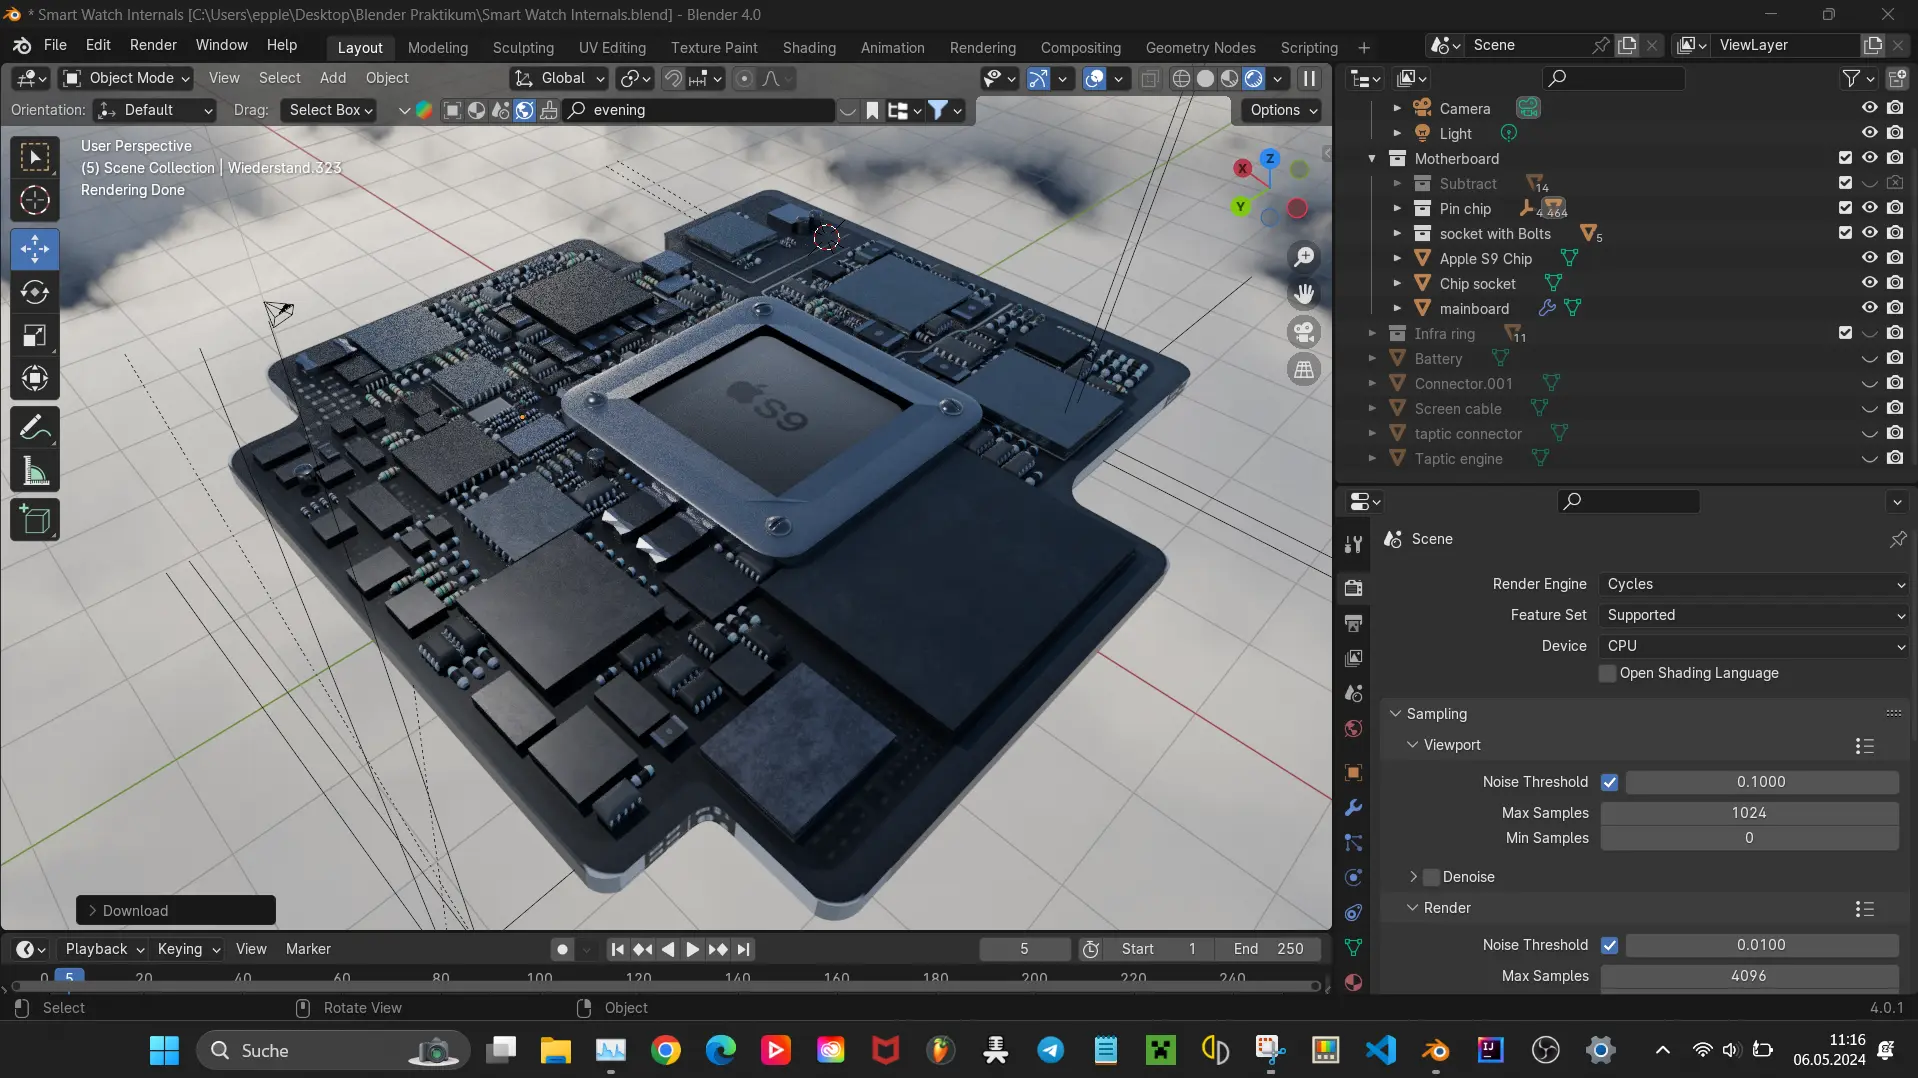
Task: Select the Add Cube tool
Action: click(35, 520)
